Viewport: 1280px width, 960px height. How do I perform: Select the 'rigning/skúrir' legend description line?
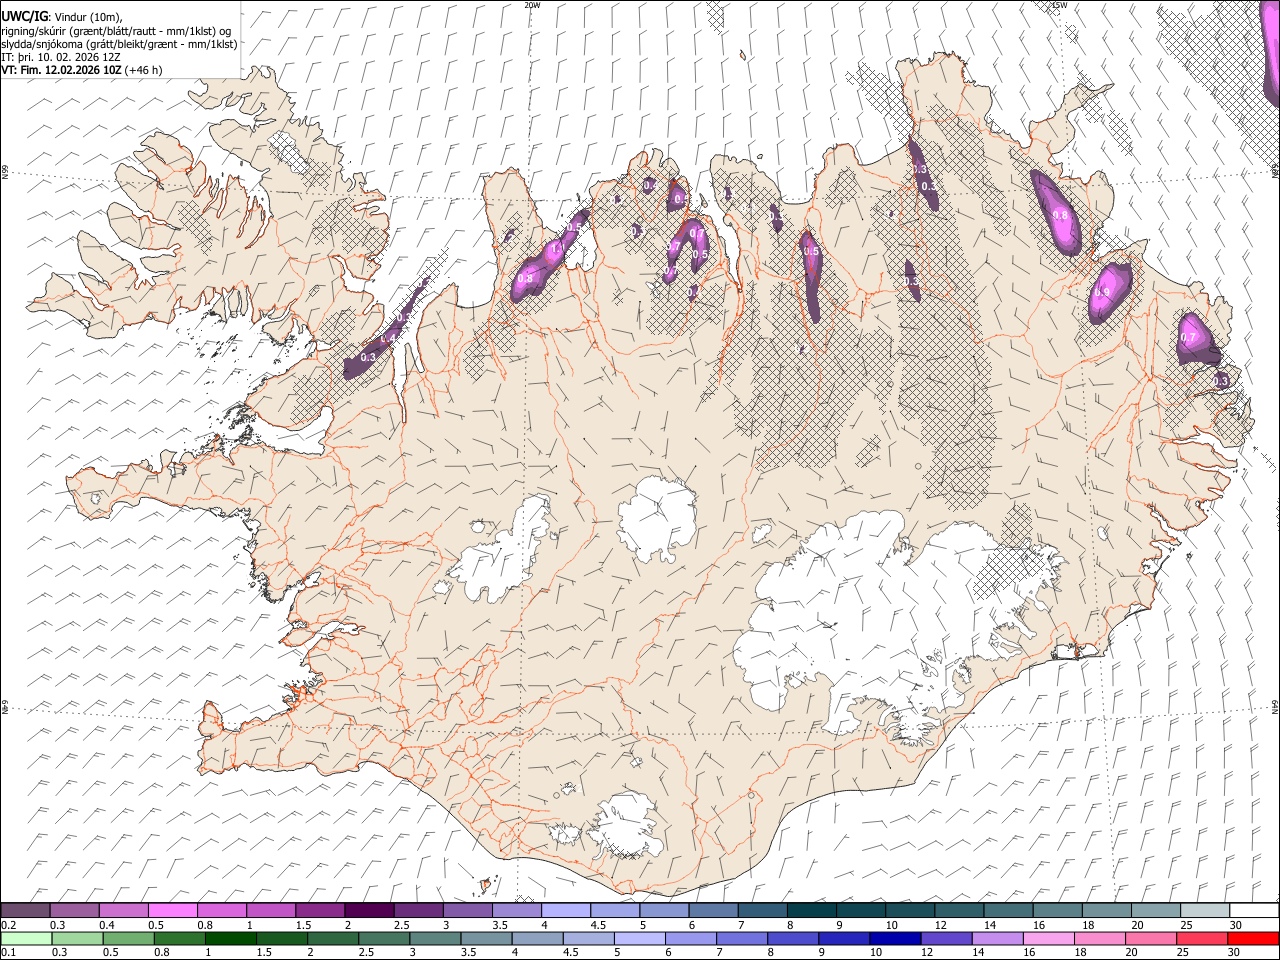(x=116, y=31)
